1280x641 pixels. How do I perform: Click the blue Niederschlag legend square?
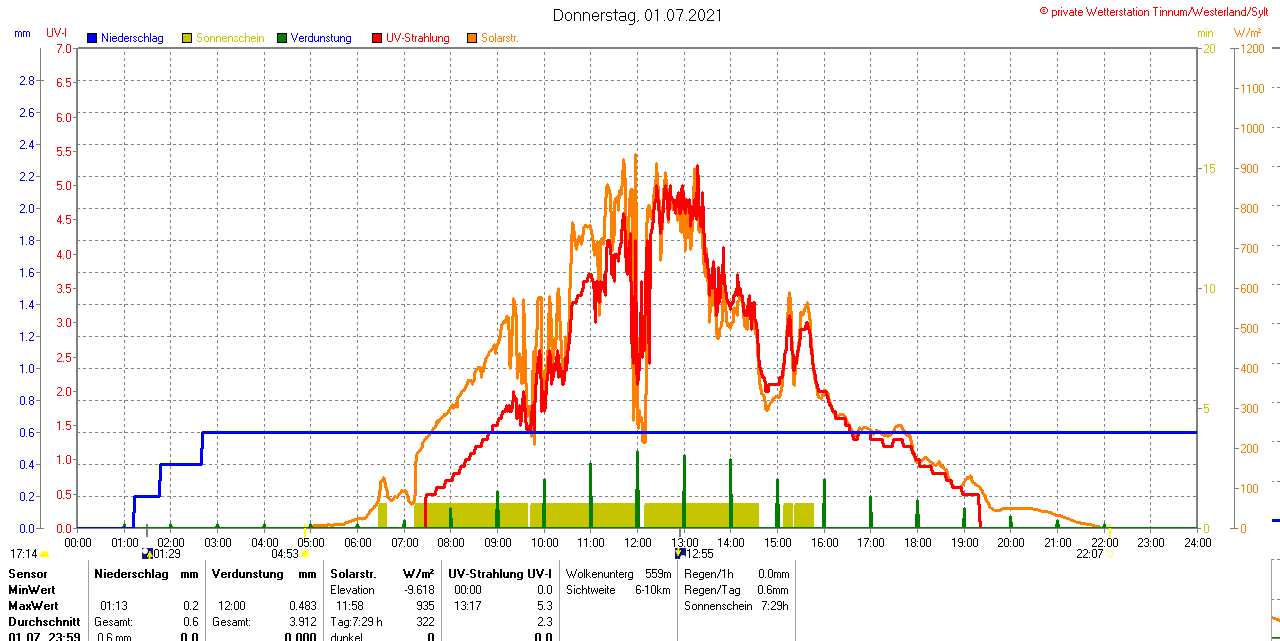coord(92,38)
